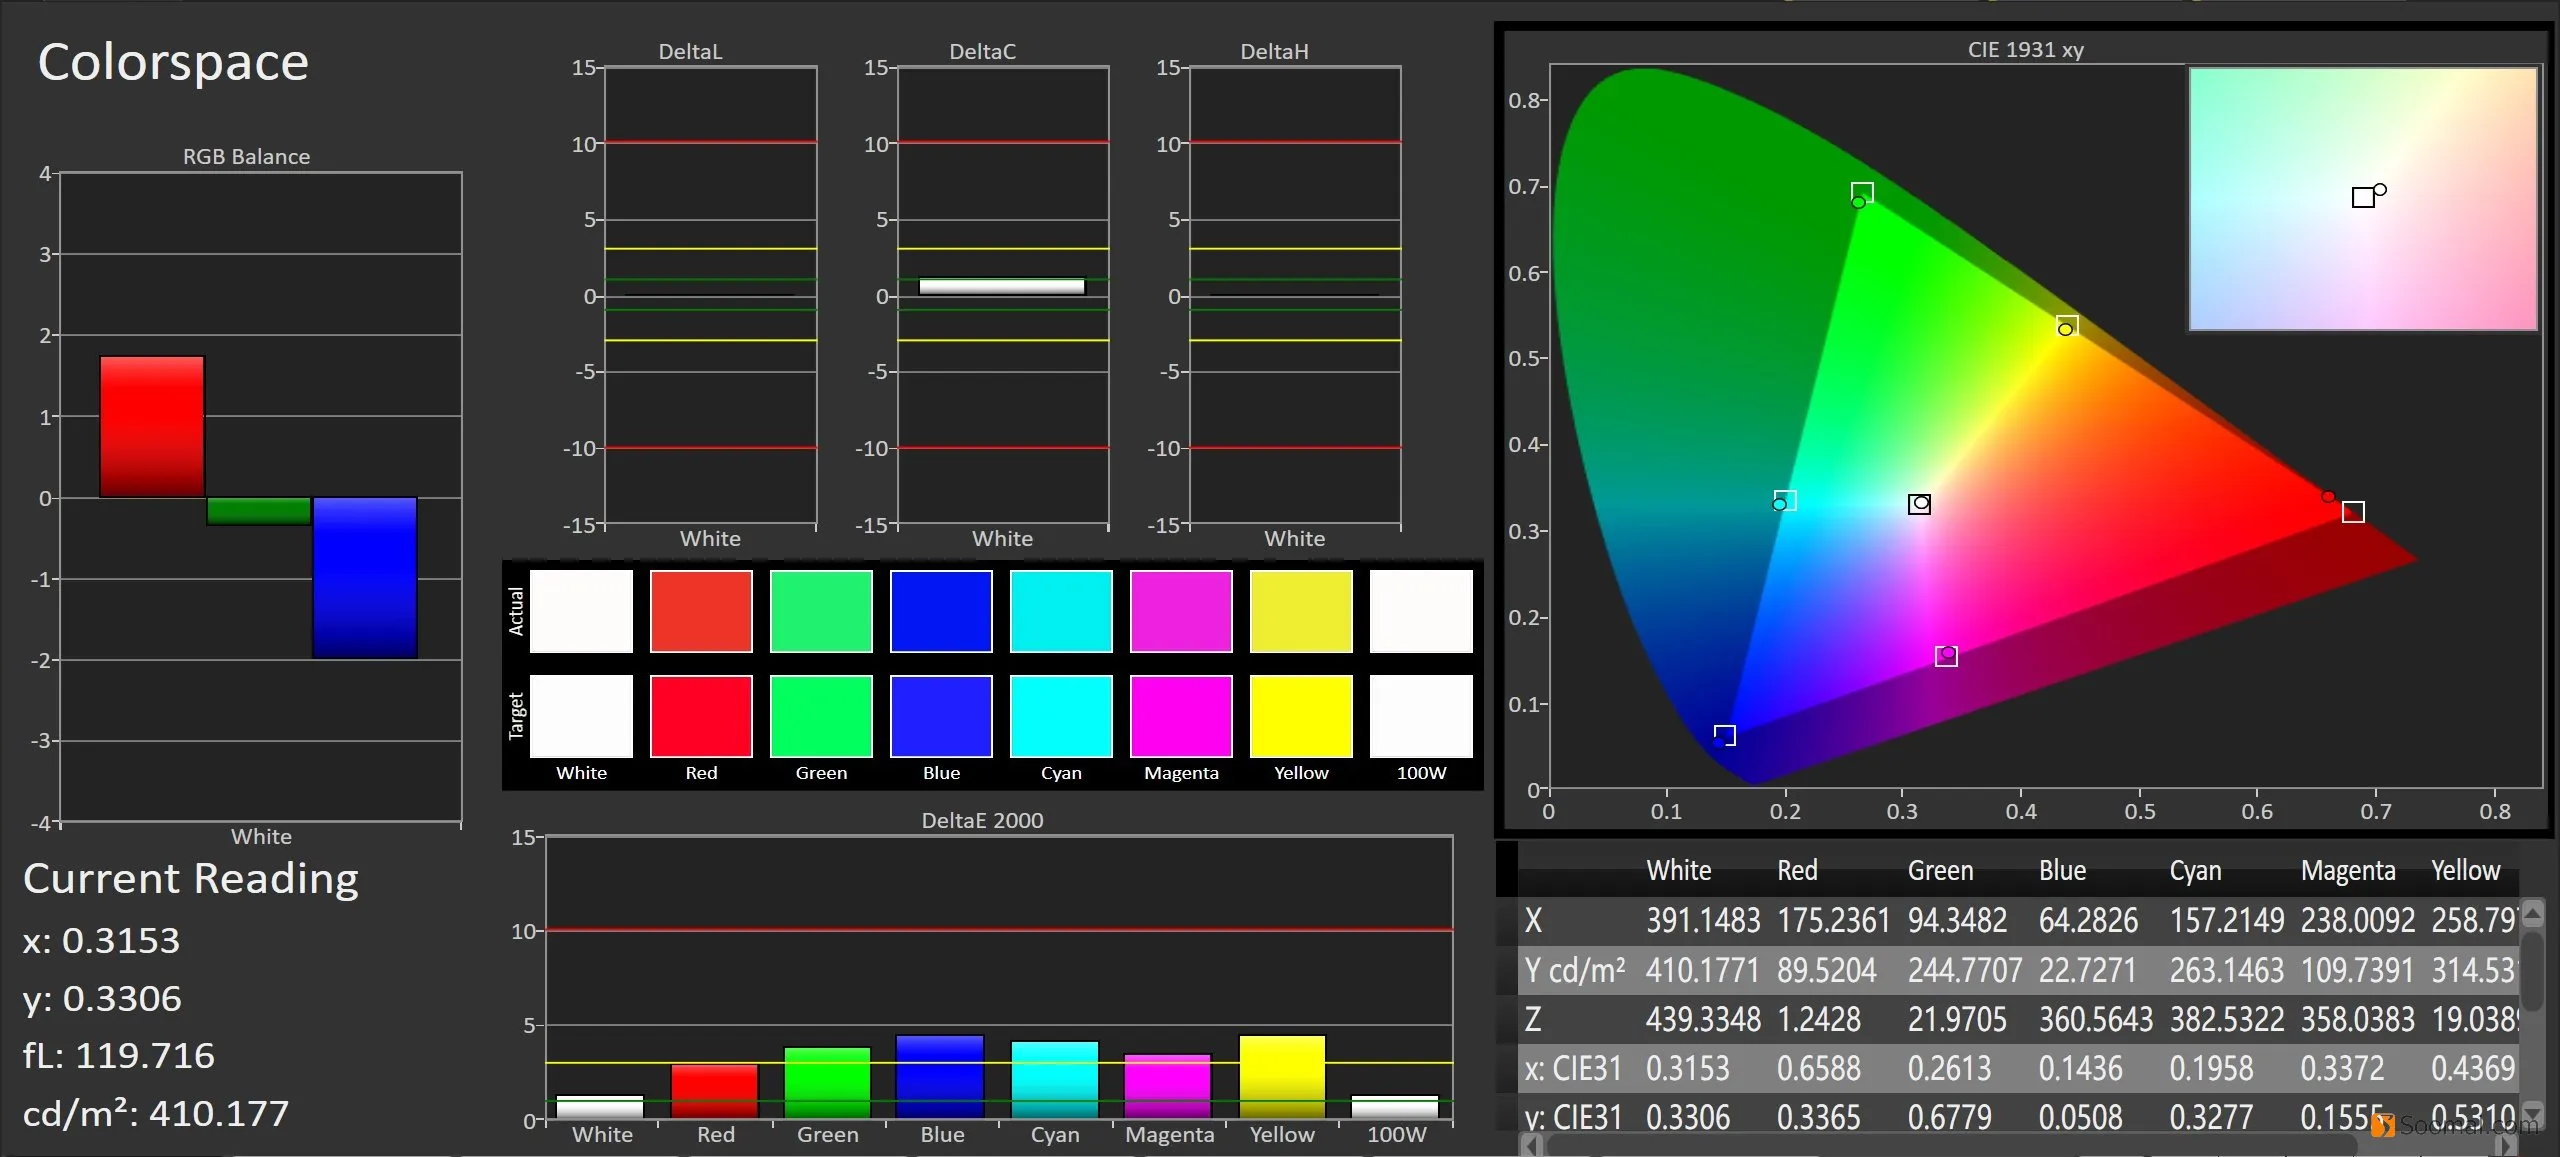Click the White bar in DeltaE 2000 chart
The image size is (2560, 1157).
[x=600, y=1107]
